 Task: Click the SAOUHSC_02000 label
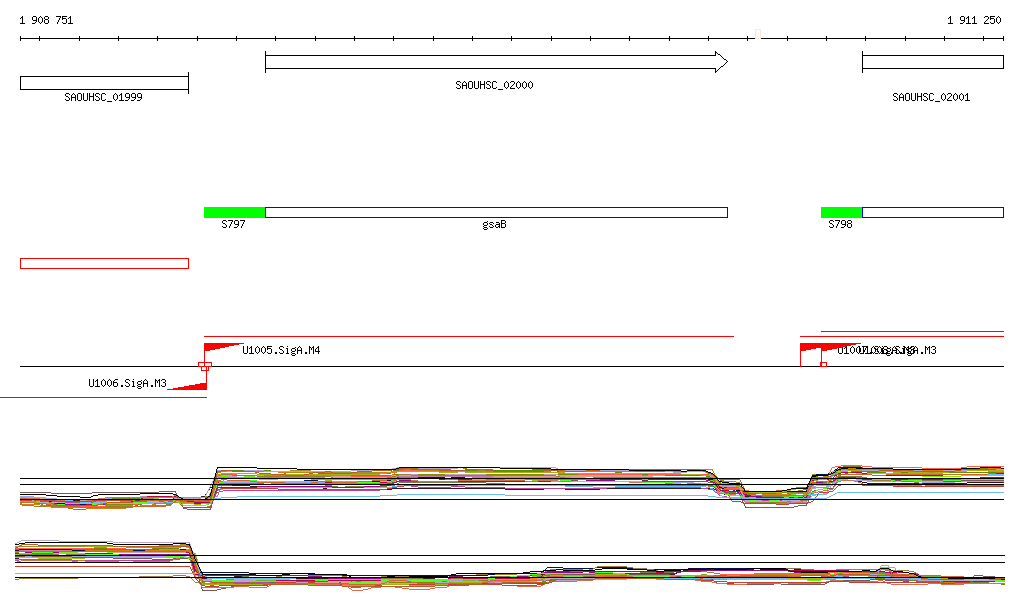pos(494,85)
